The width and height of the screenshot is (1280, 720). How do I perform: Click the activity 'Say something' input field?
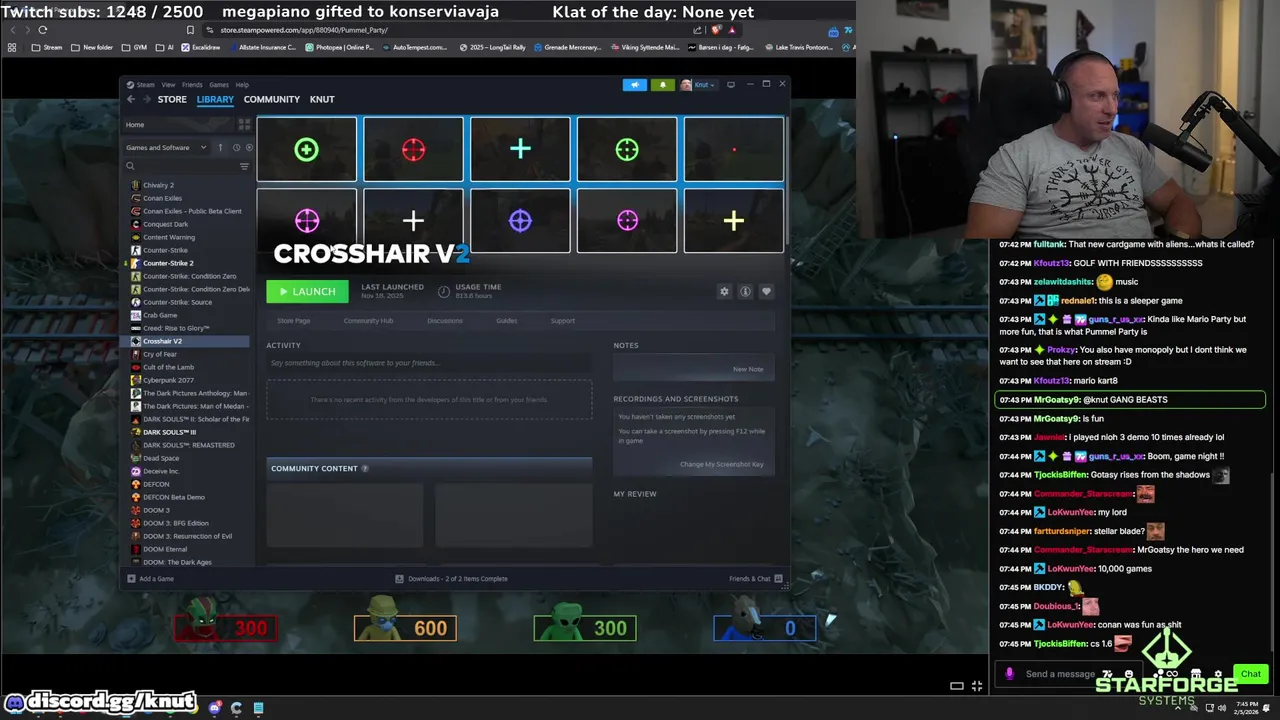point(429,363)
